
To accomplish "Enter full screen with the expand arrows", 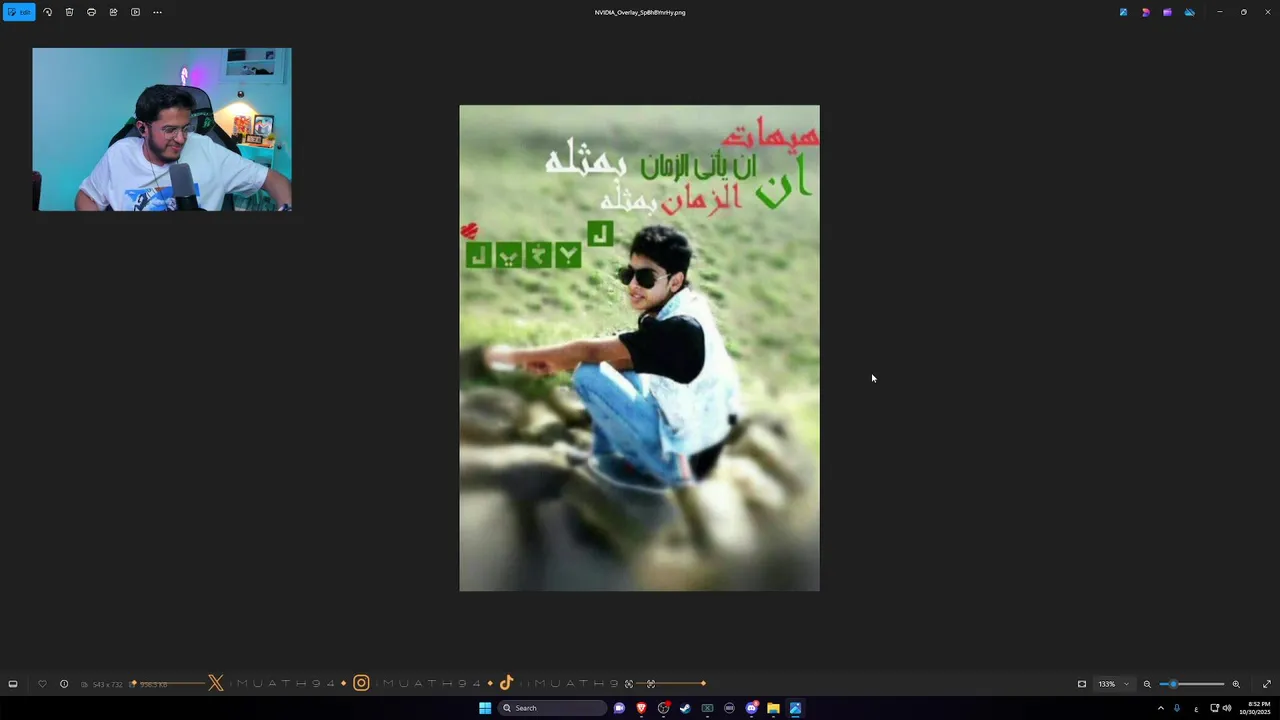I will click(1267, 684).
